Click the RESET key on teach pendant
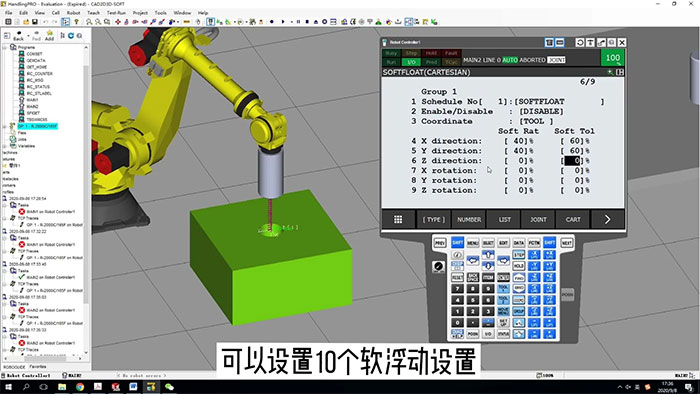 click(x=457, y=277)
